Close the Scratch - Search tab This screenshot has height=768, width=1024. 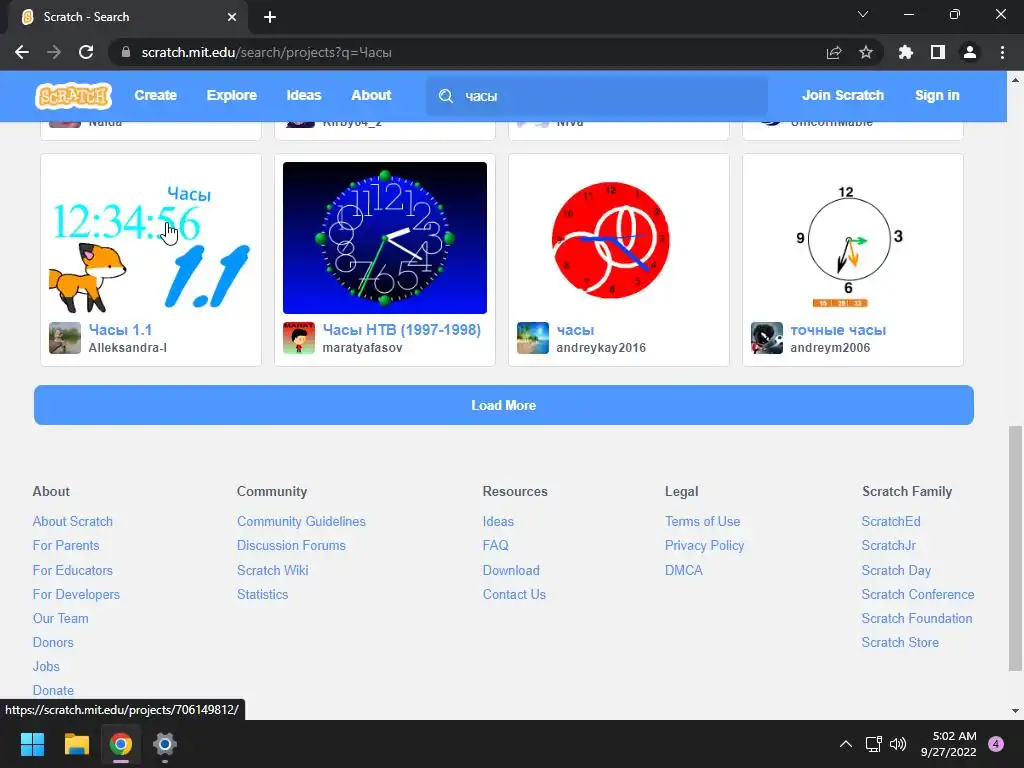232,17
